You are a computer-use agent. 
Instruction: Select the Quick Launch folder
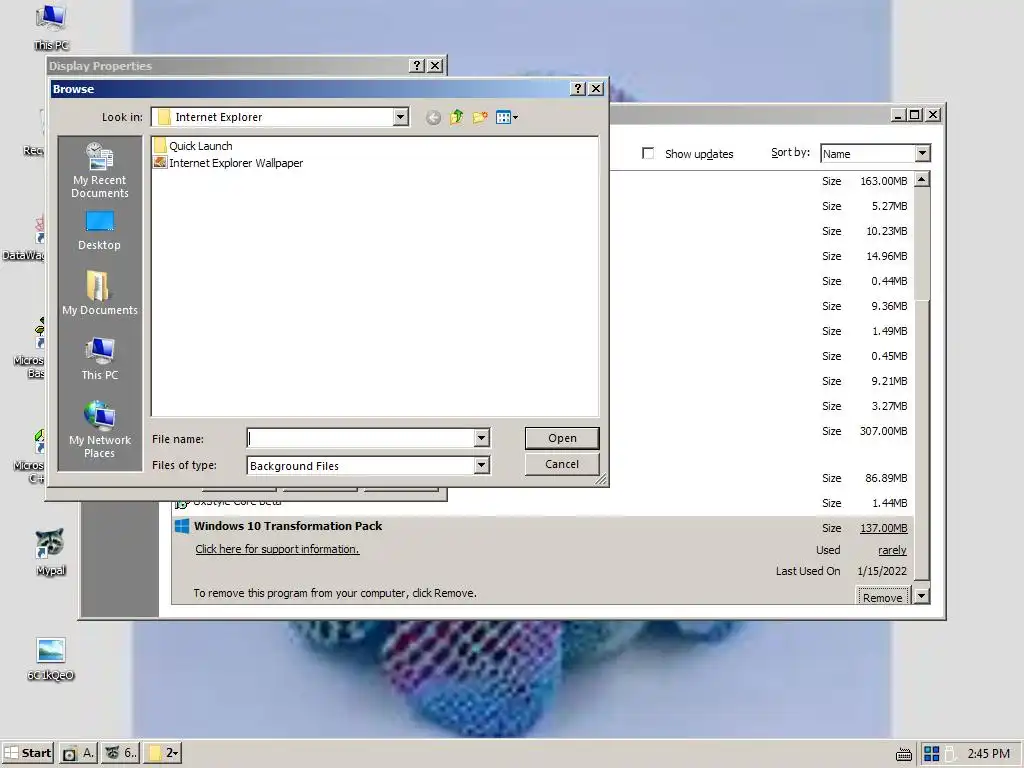tap(193, 146)
